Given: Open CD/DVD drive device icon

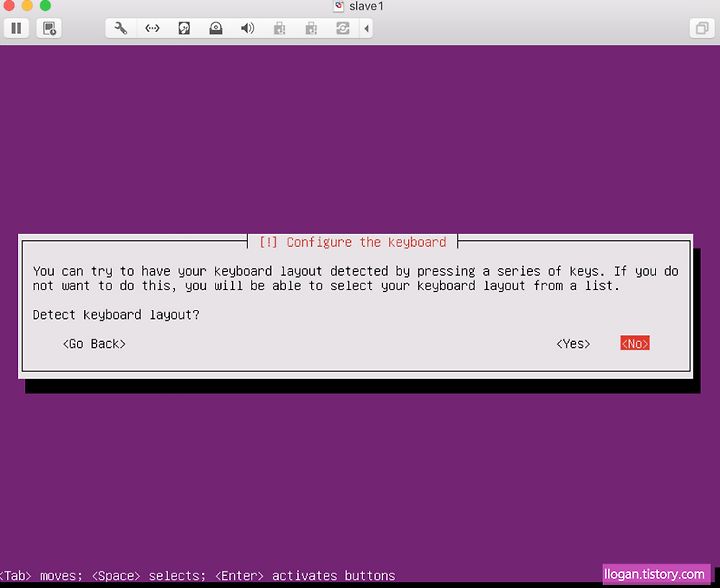Looking at the screenshot, I should pos(216,28).
